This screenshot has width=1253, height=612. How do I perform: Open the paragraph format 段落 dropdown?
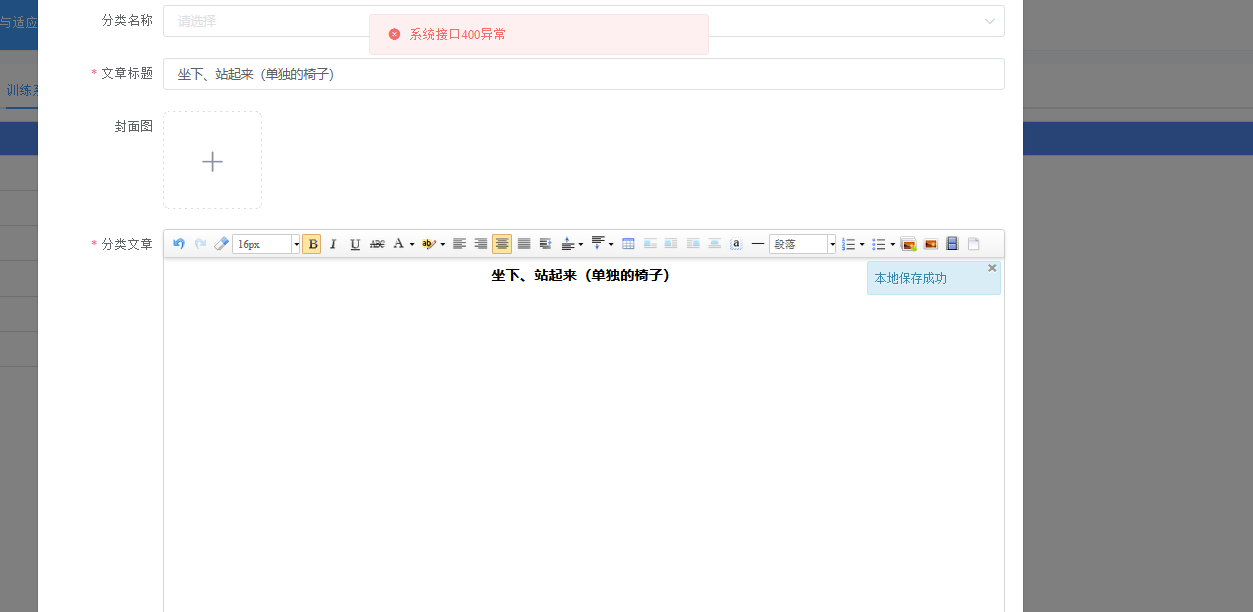click(802, 244)
